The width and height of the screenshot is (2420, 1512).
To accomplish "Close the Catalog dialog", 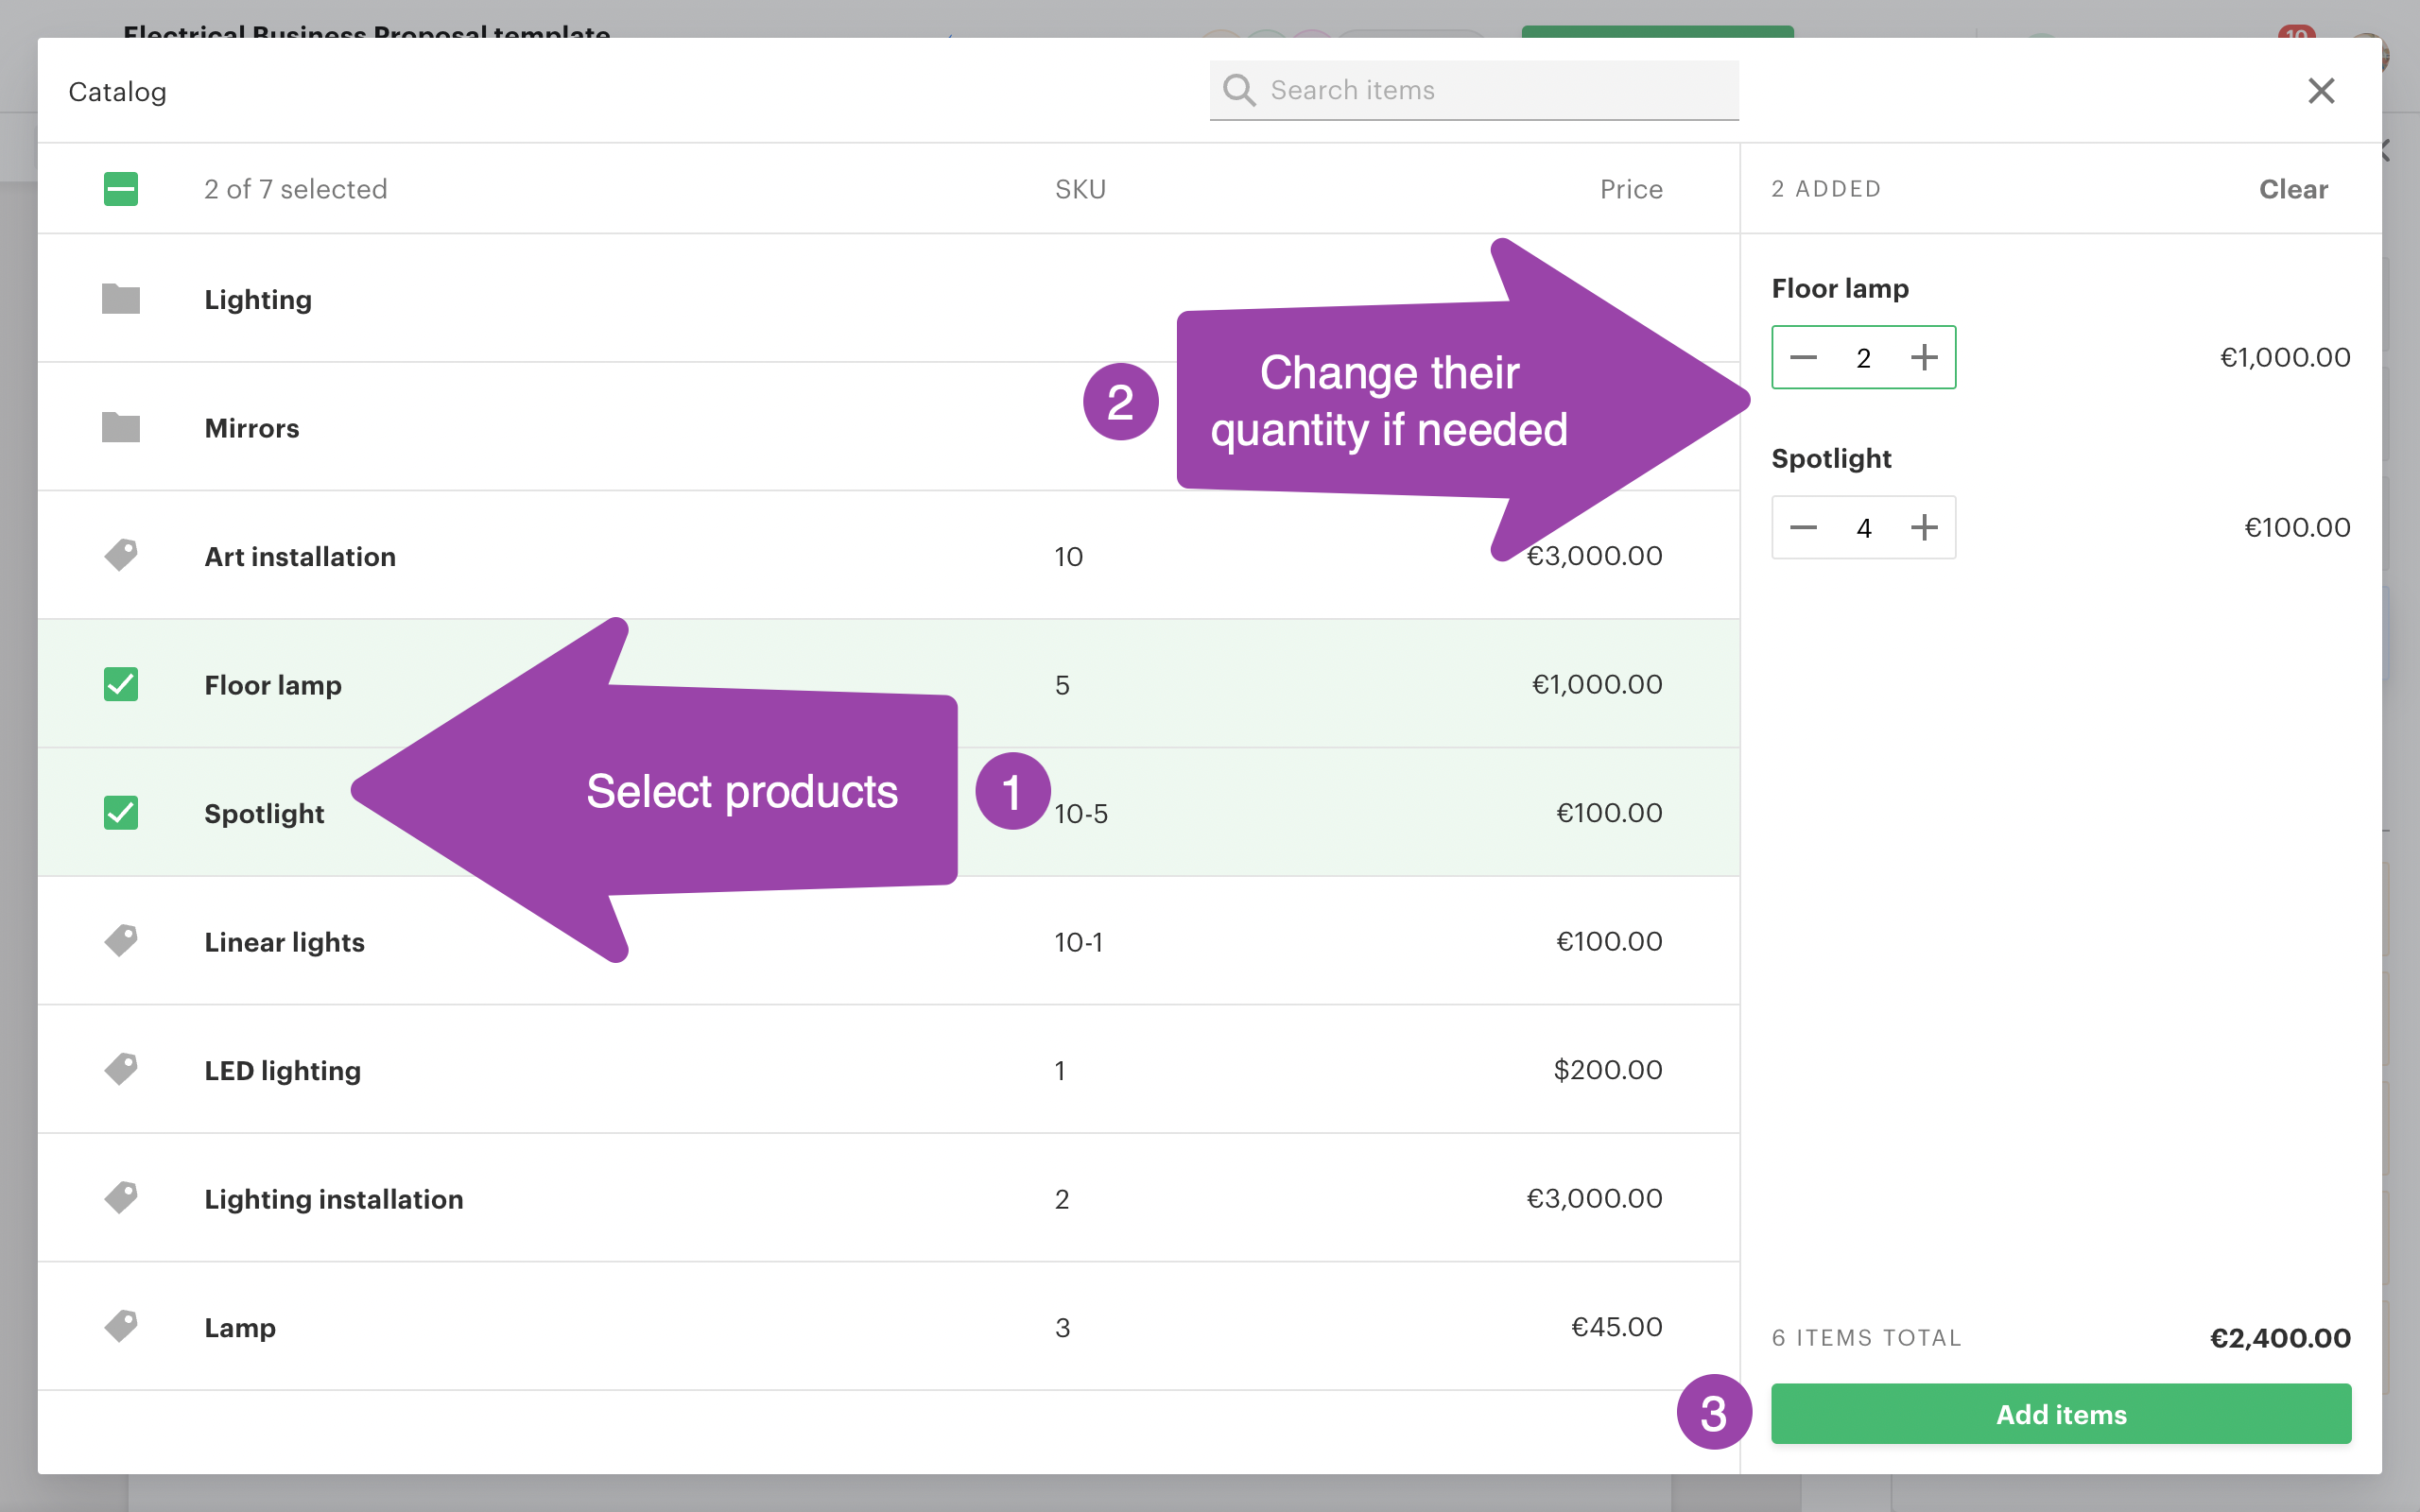I will (x=2321, y=91).
